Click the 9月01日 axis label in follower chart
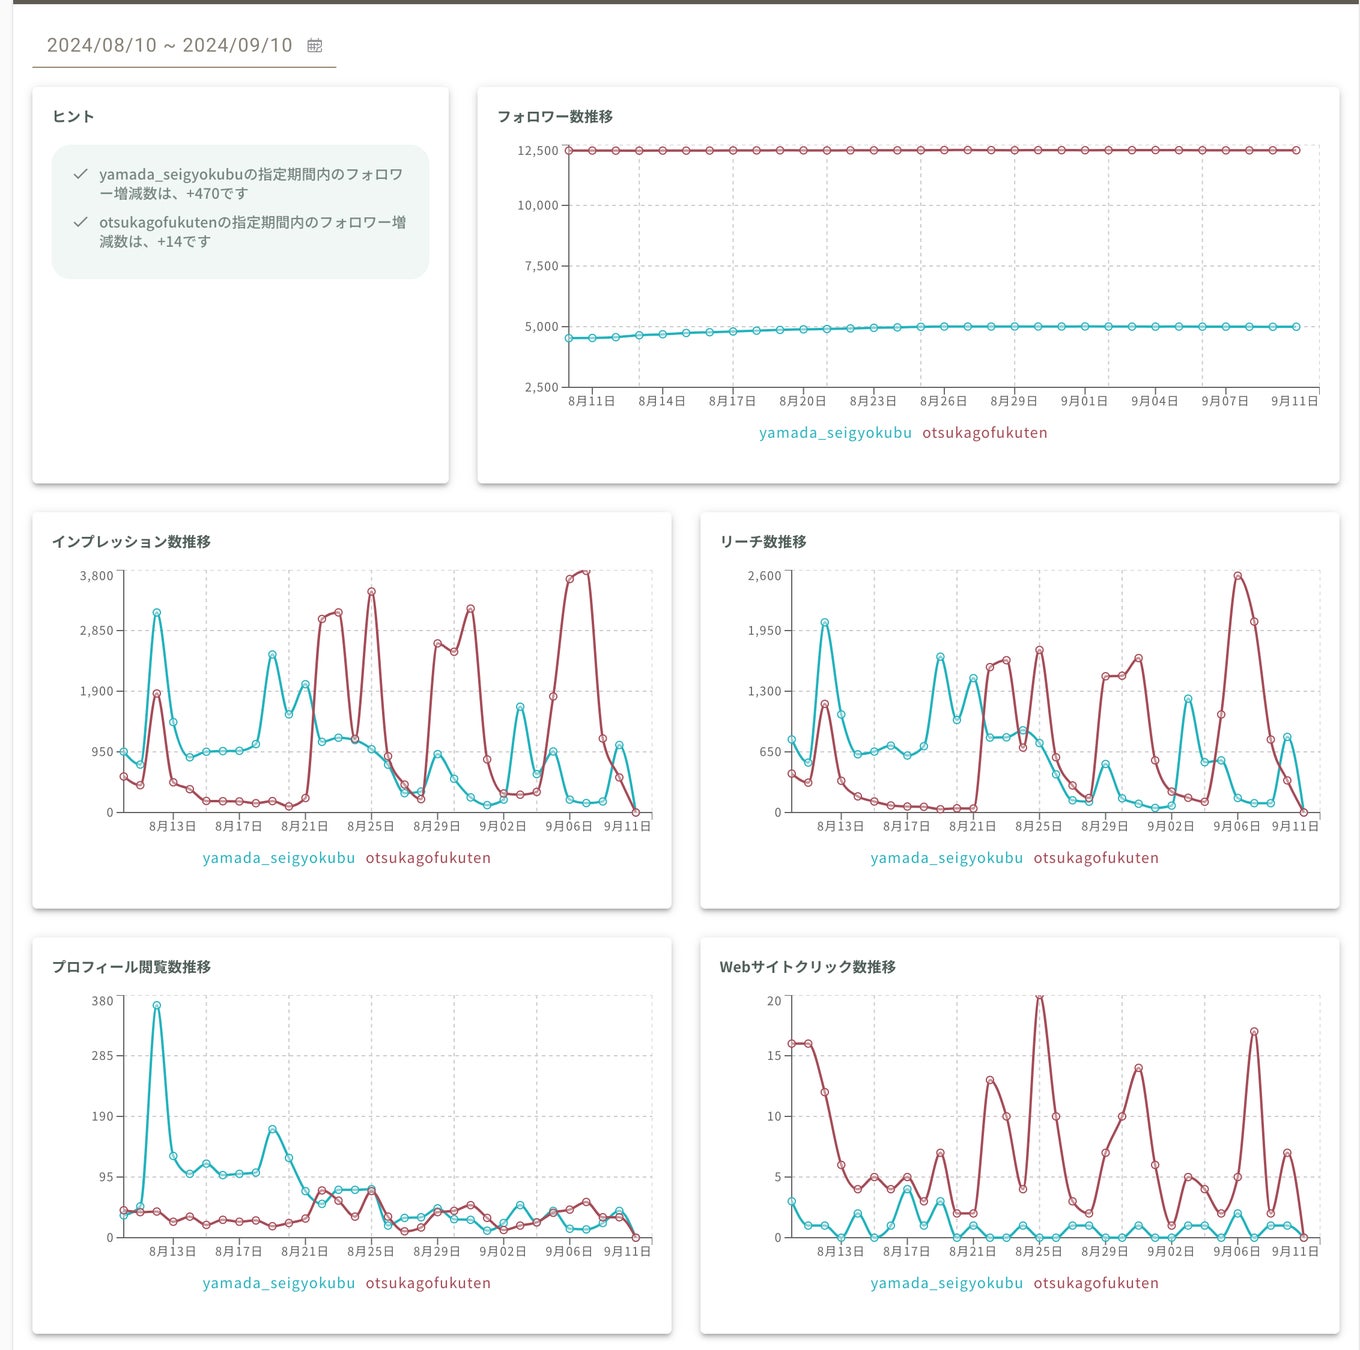 1084,401
